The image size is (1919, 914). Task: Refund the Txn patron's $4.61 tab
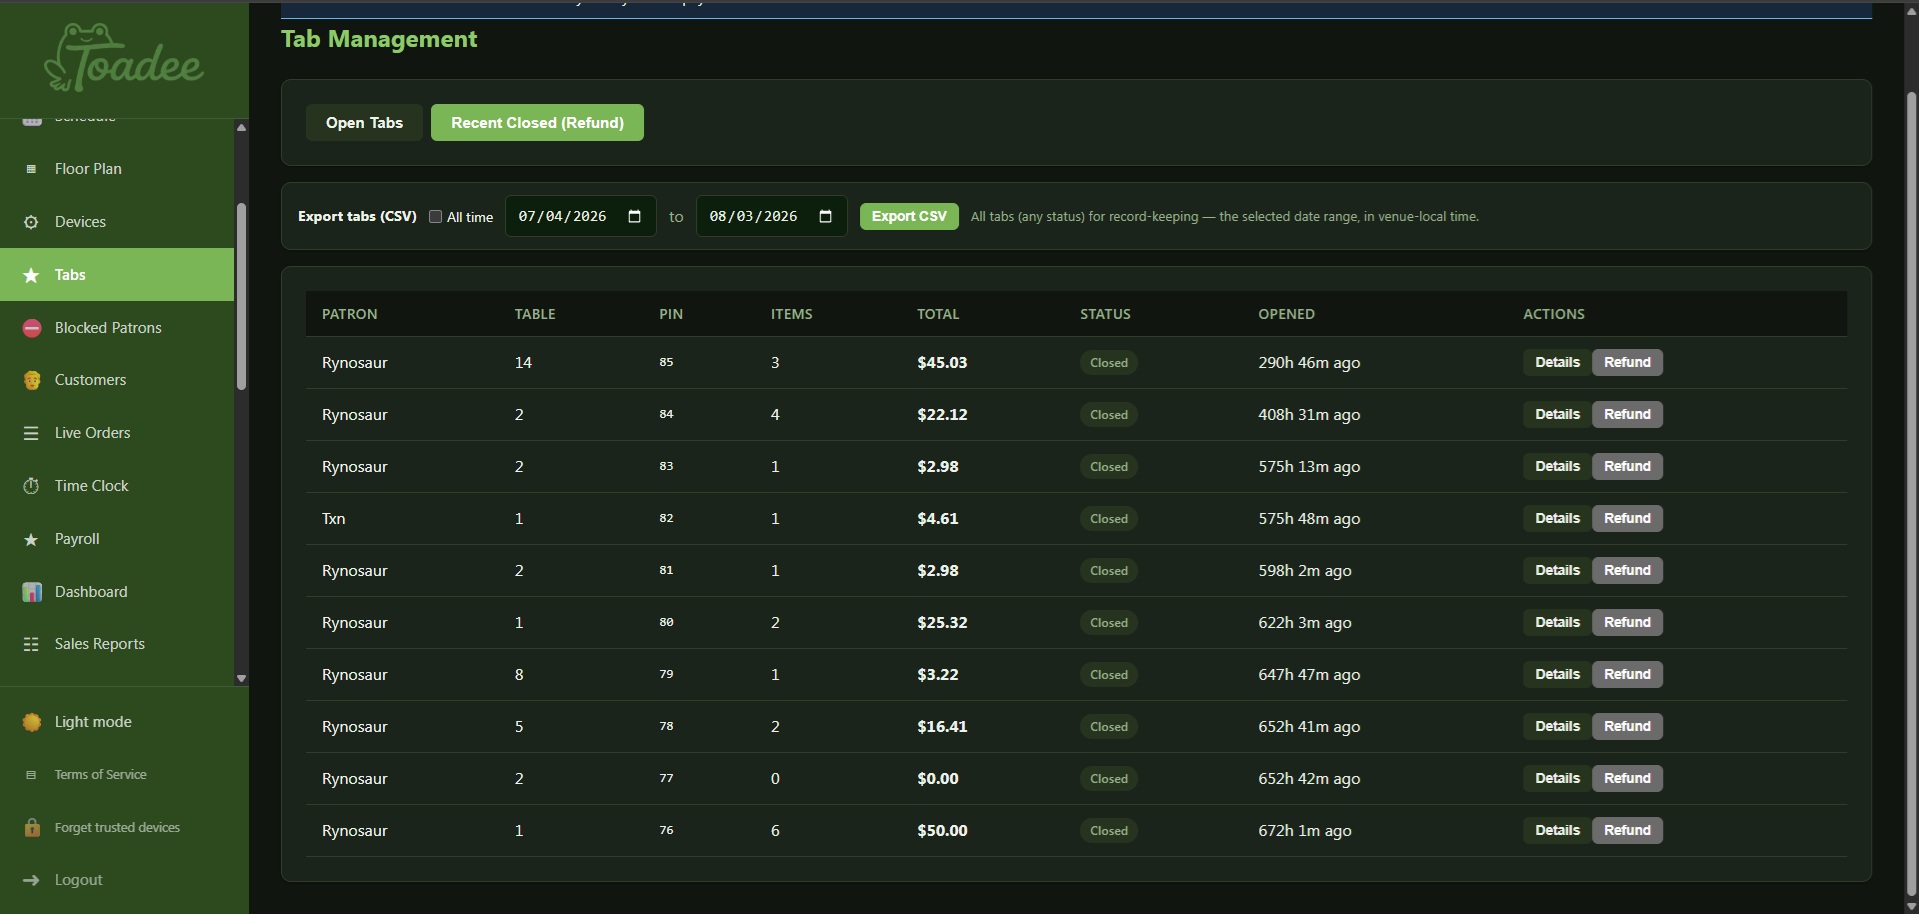click(1627, 518)
